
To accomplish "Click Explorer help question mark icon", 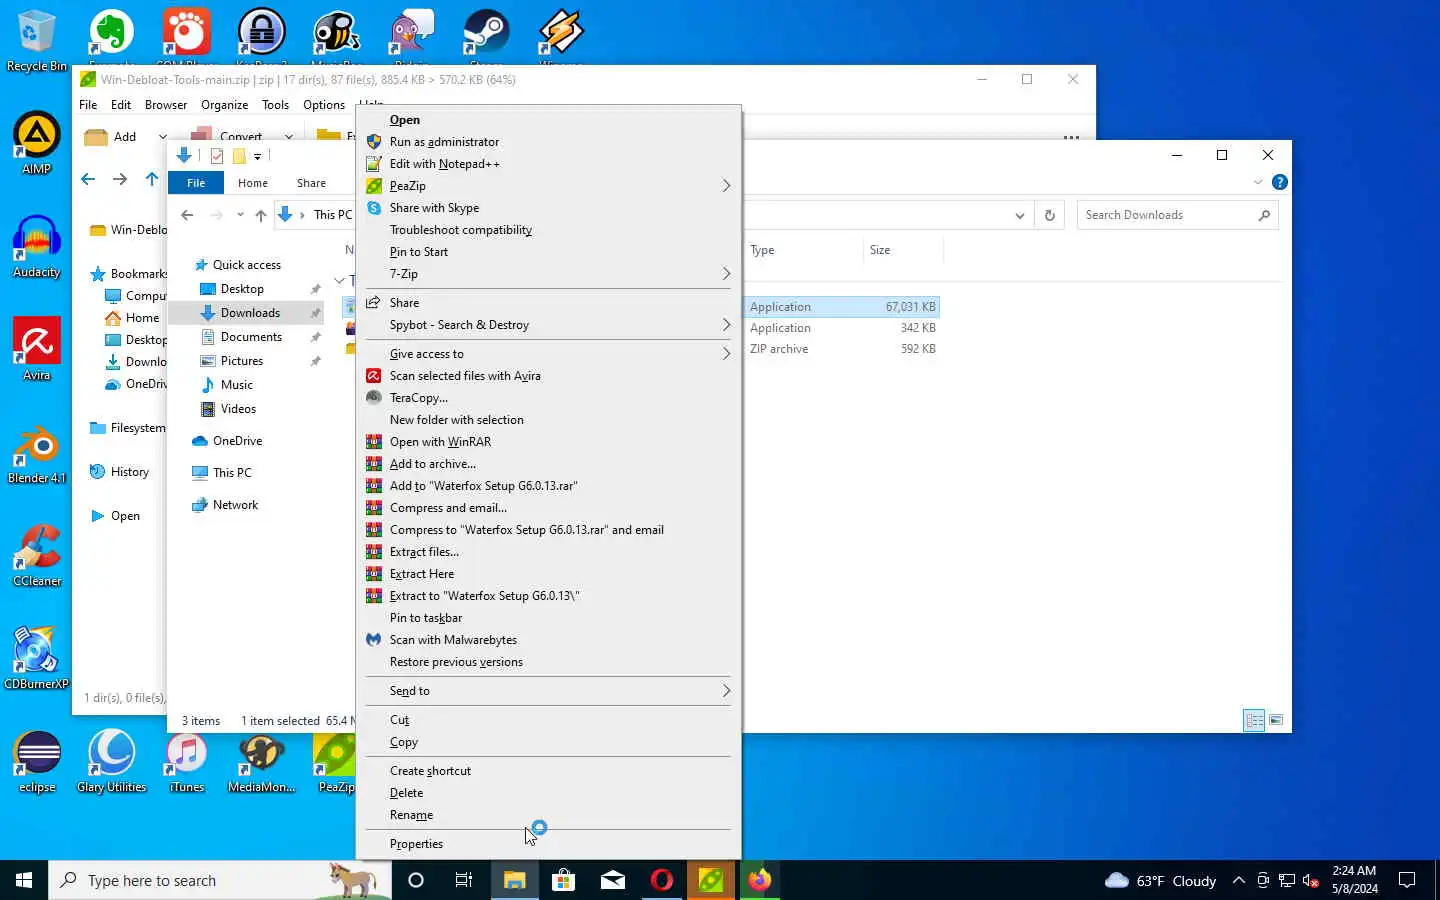I will [1279, 182].
